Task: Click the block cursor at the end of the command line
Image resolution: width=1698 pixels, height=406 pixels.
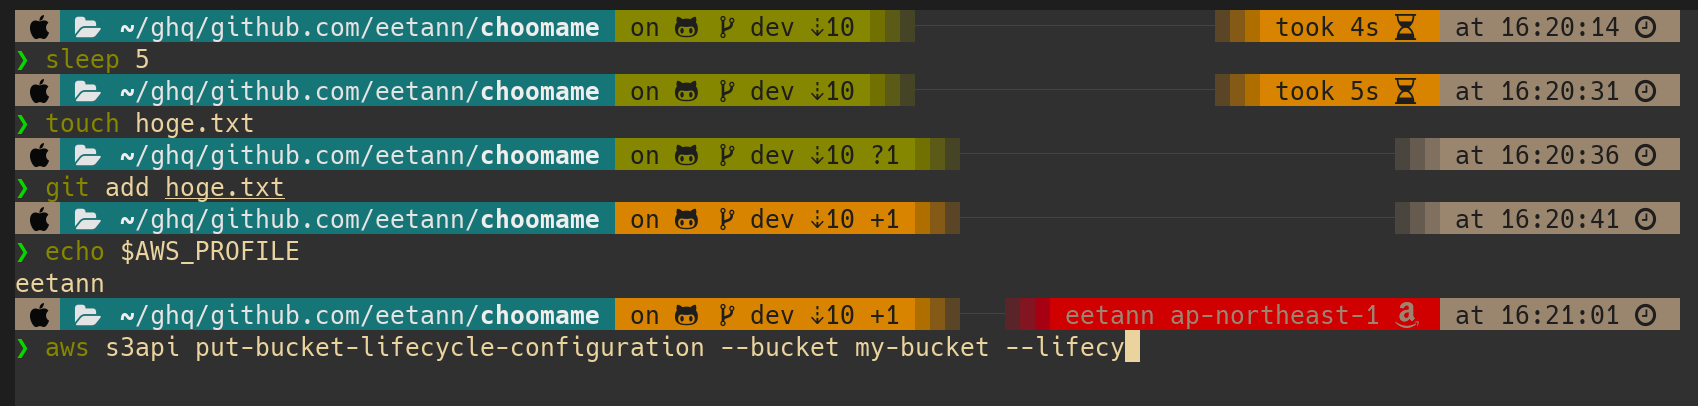Action: (x=1132, y=347)
